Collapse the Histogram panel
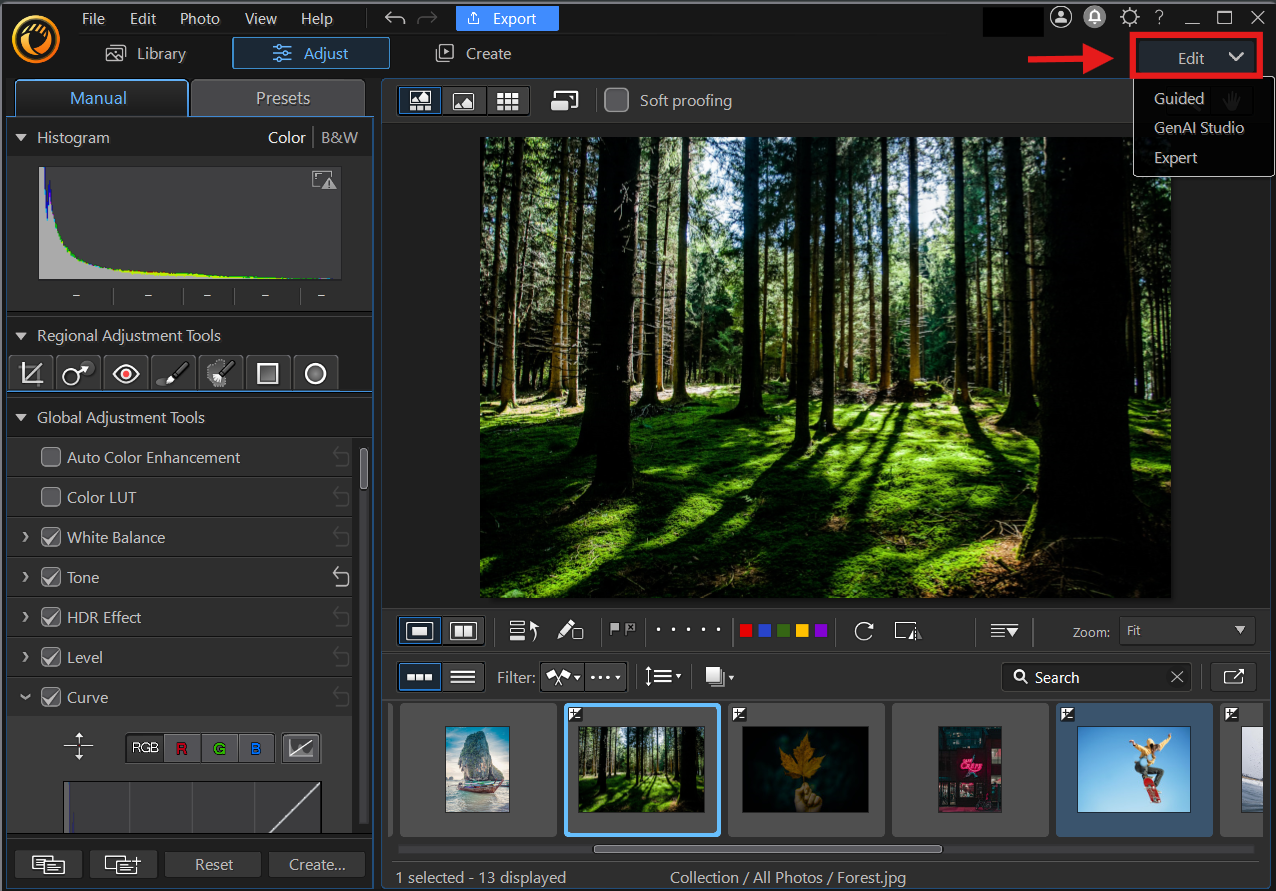1276x891 pixels. (x=21, y=137)
